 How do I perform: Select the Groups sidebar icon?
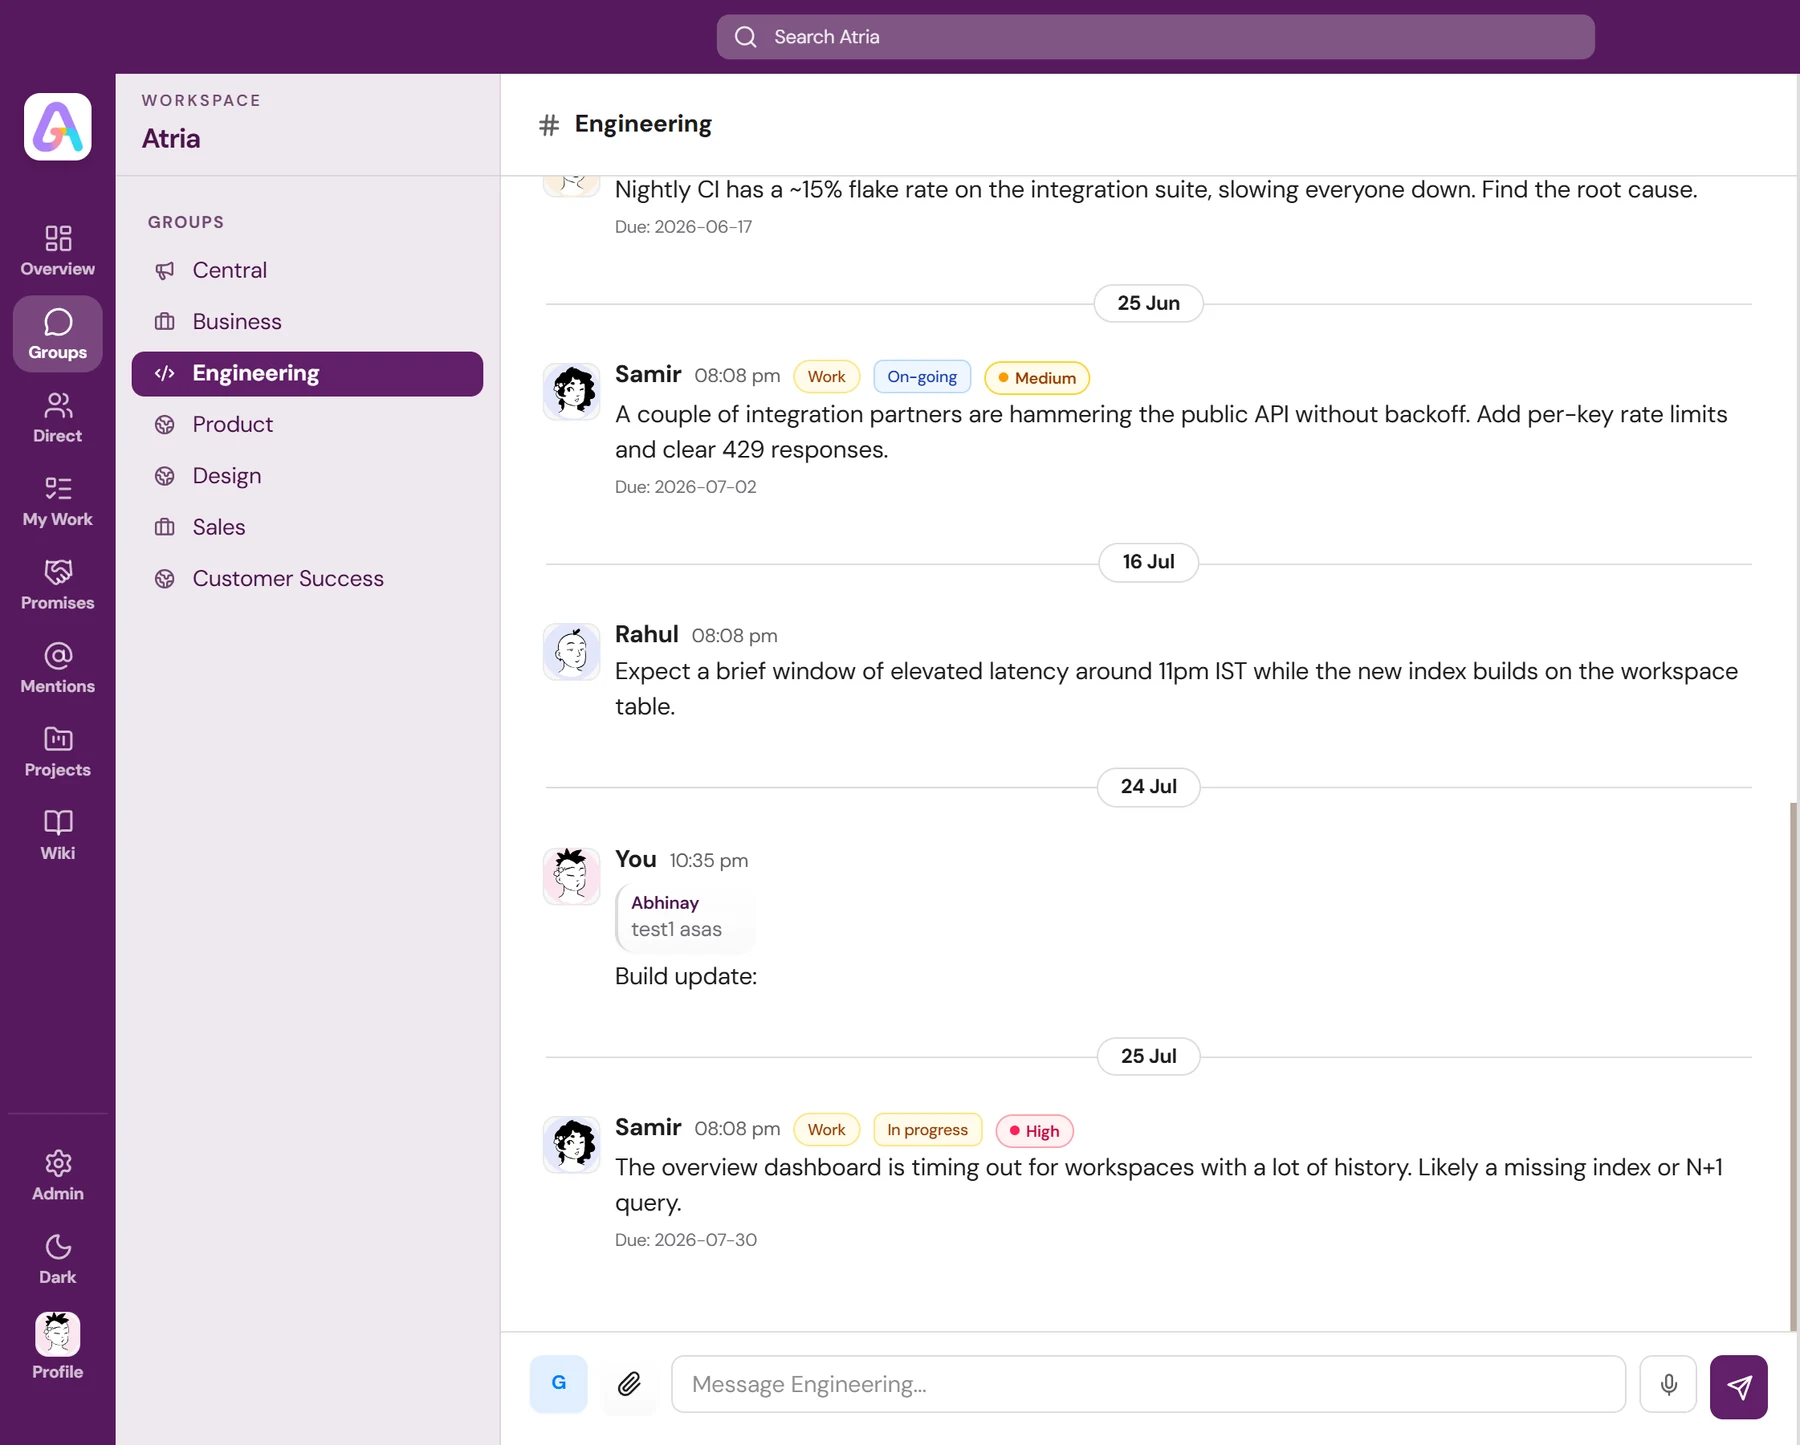(58, 334)
